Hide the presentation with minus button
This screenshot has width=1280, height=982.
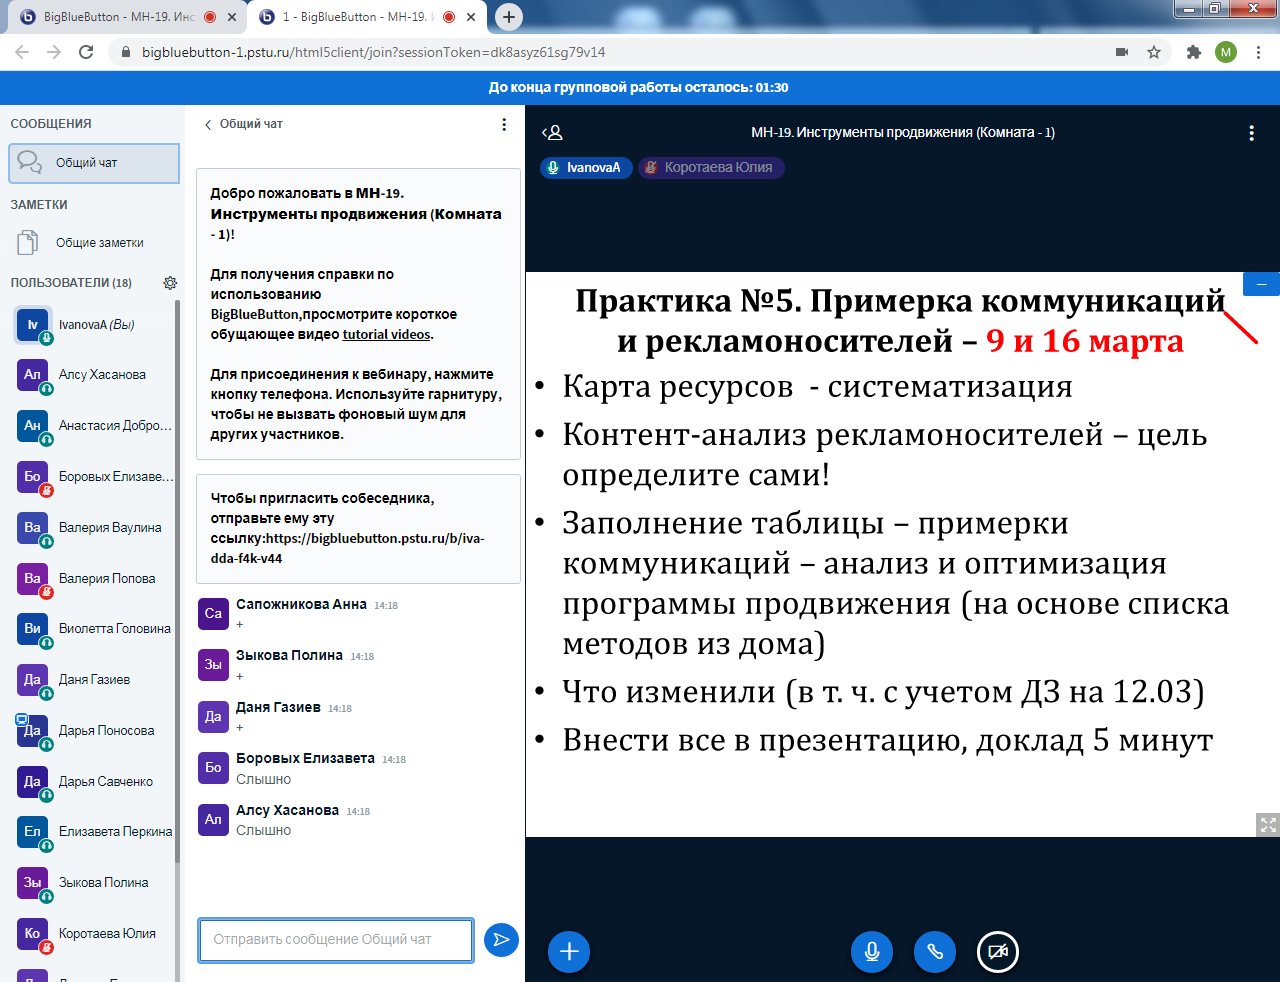click(1261, 285)
